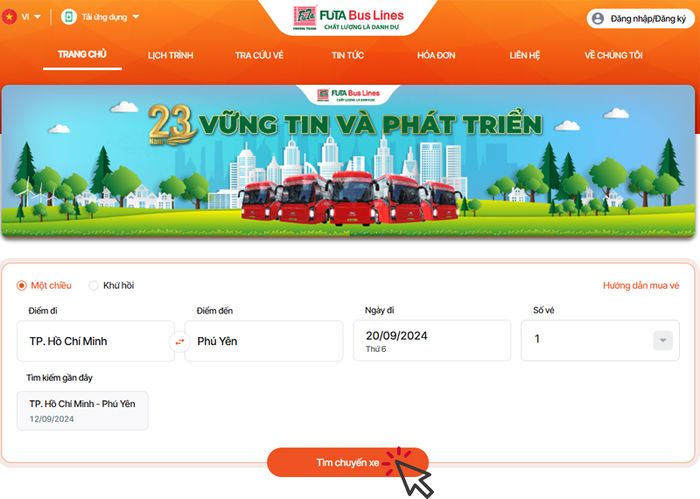Click the Vietnam flag language icon

(9, 17)
